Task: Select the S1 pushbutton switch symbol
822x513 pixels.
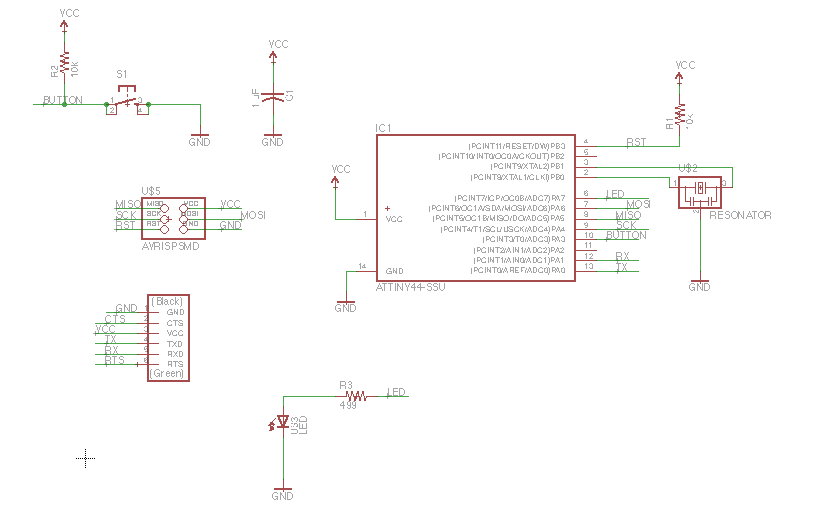Action: click(x=127, y=101)
